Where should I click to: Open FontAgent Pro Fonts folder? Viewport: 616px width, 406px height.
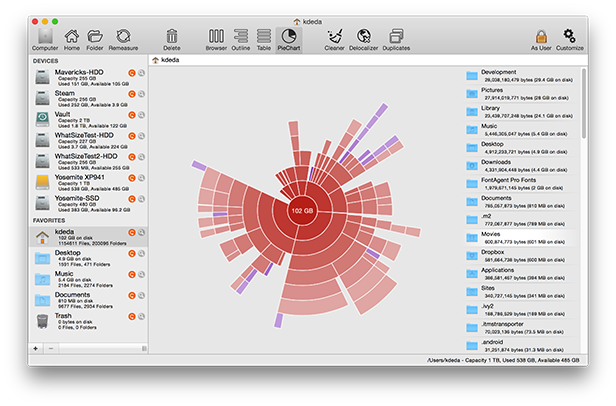click(x=521, y=184)
